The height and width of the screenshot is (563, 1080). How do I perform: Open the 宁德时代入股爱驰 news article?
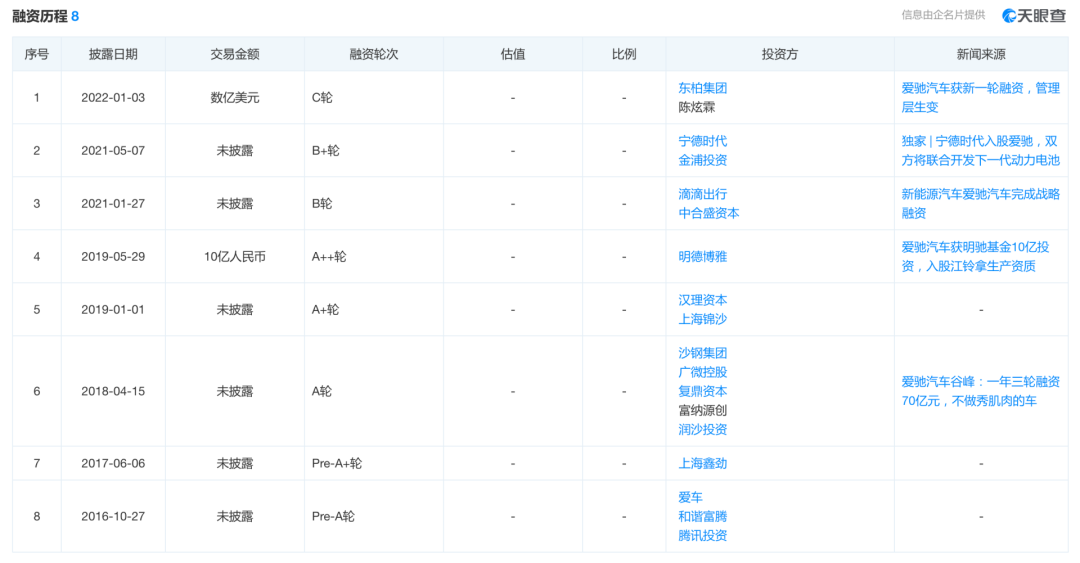pyautogui.click(x=980, y=150)
